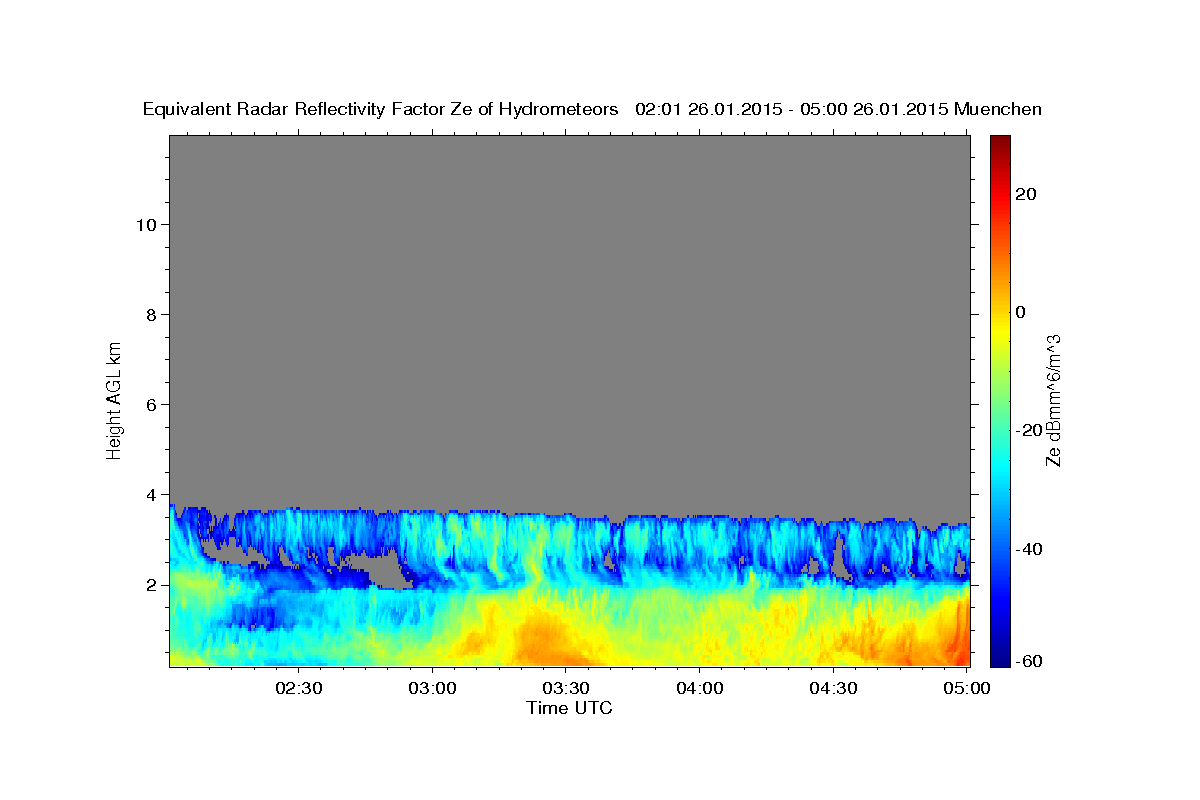
Task: Click the colorbar tick label '-60'
Action: (1029, 661)
